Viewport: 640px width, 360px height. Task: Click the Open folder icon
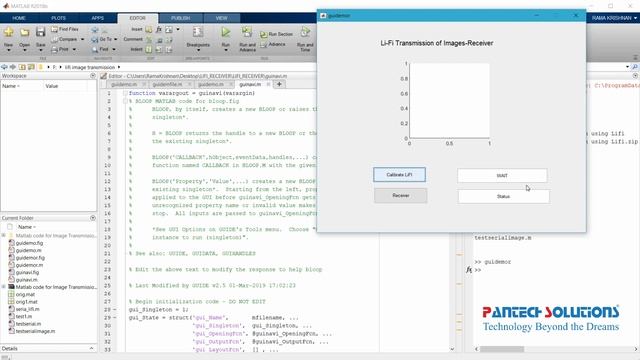[x=24, y=32]
